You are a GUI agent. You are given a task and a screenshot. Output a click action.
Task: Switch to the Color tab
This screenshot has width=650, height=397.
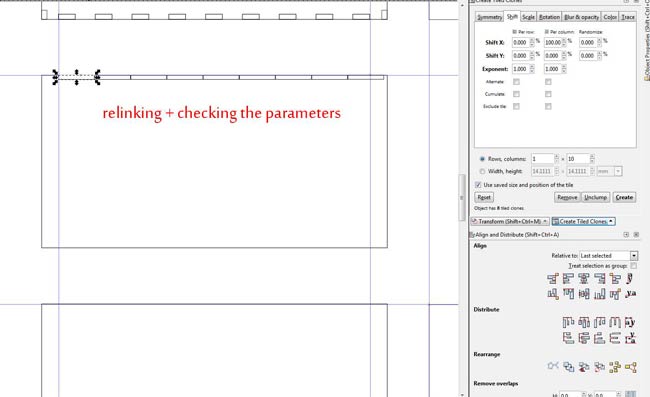pos(610,17)
